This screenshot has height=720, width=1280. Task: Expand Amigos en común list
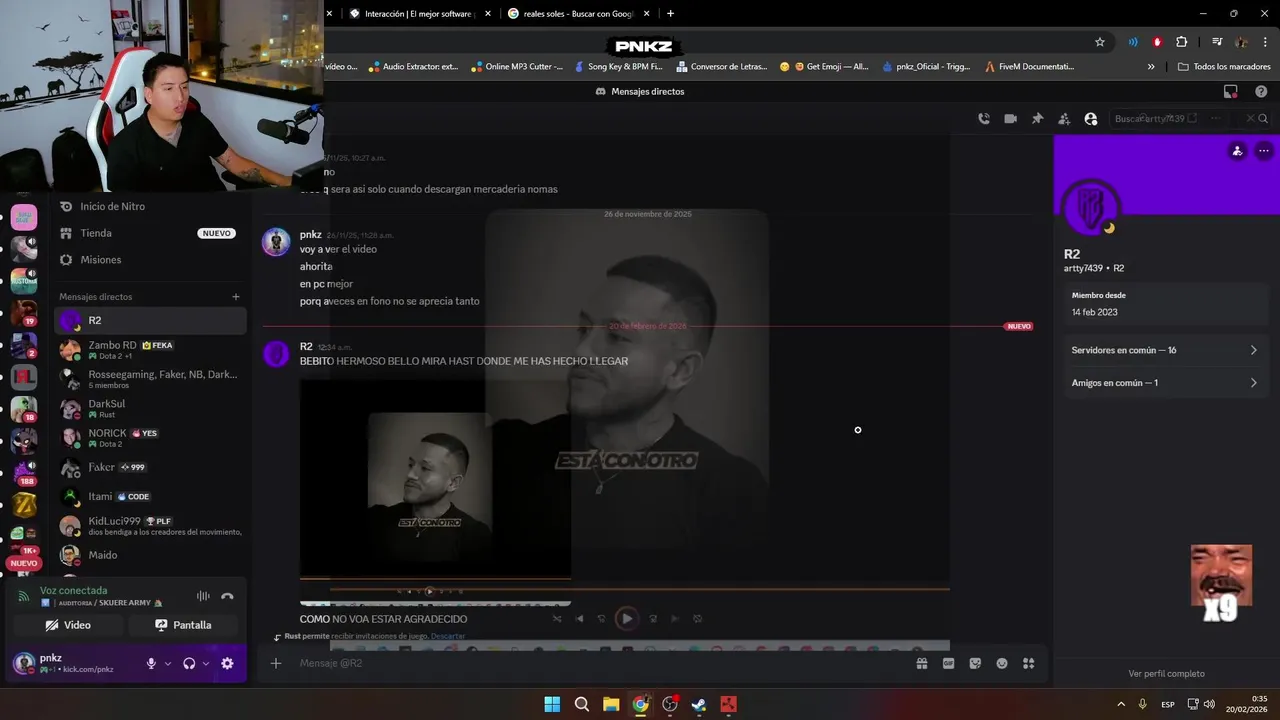pyautogui.click(x=1165, y=383)
